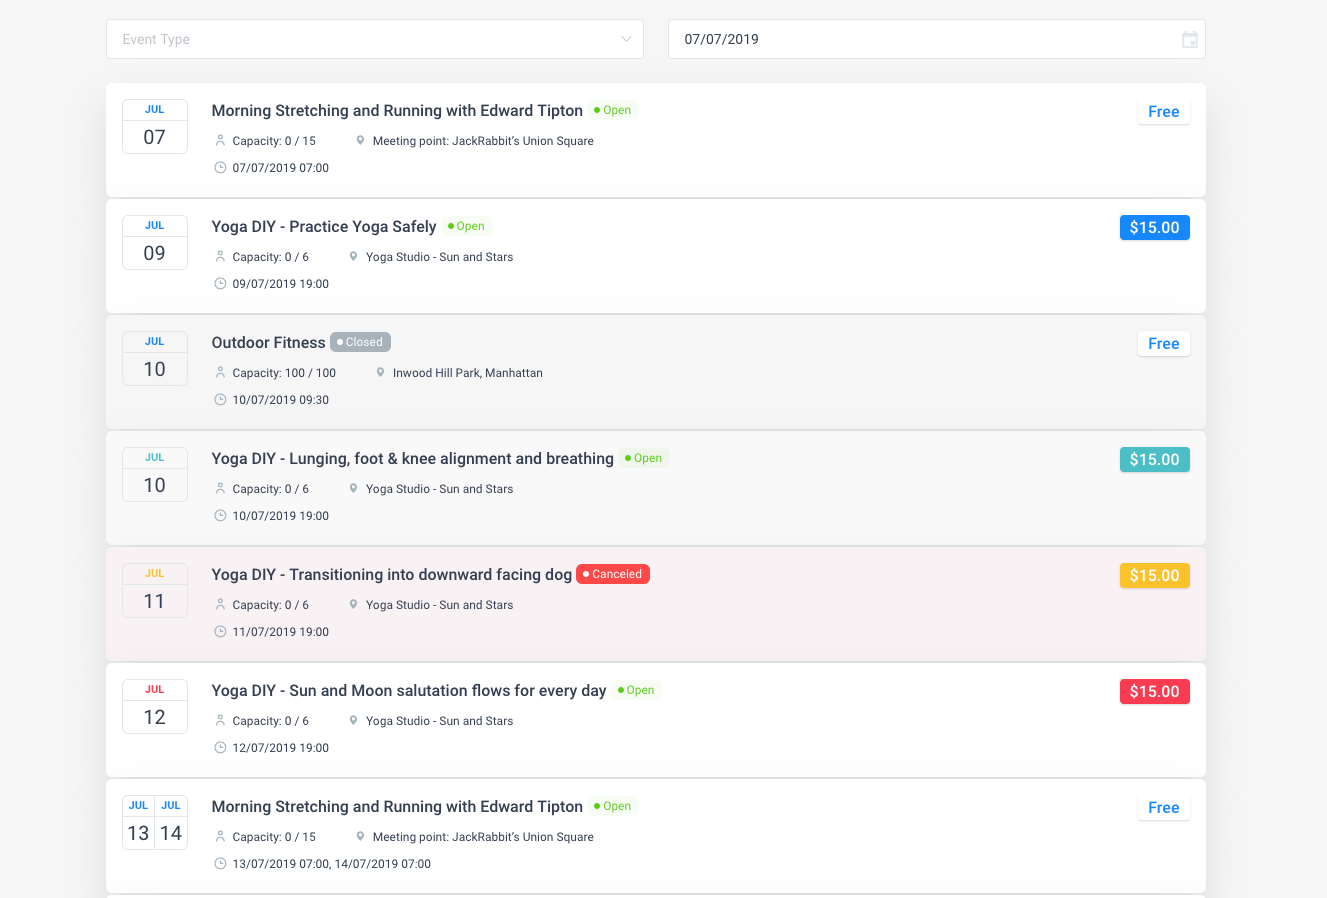Click the capacity icon on Yoga DIY - Practice Yoga Safely
This screenshot has height=898, width=1327.
(221, 256)
